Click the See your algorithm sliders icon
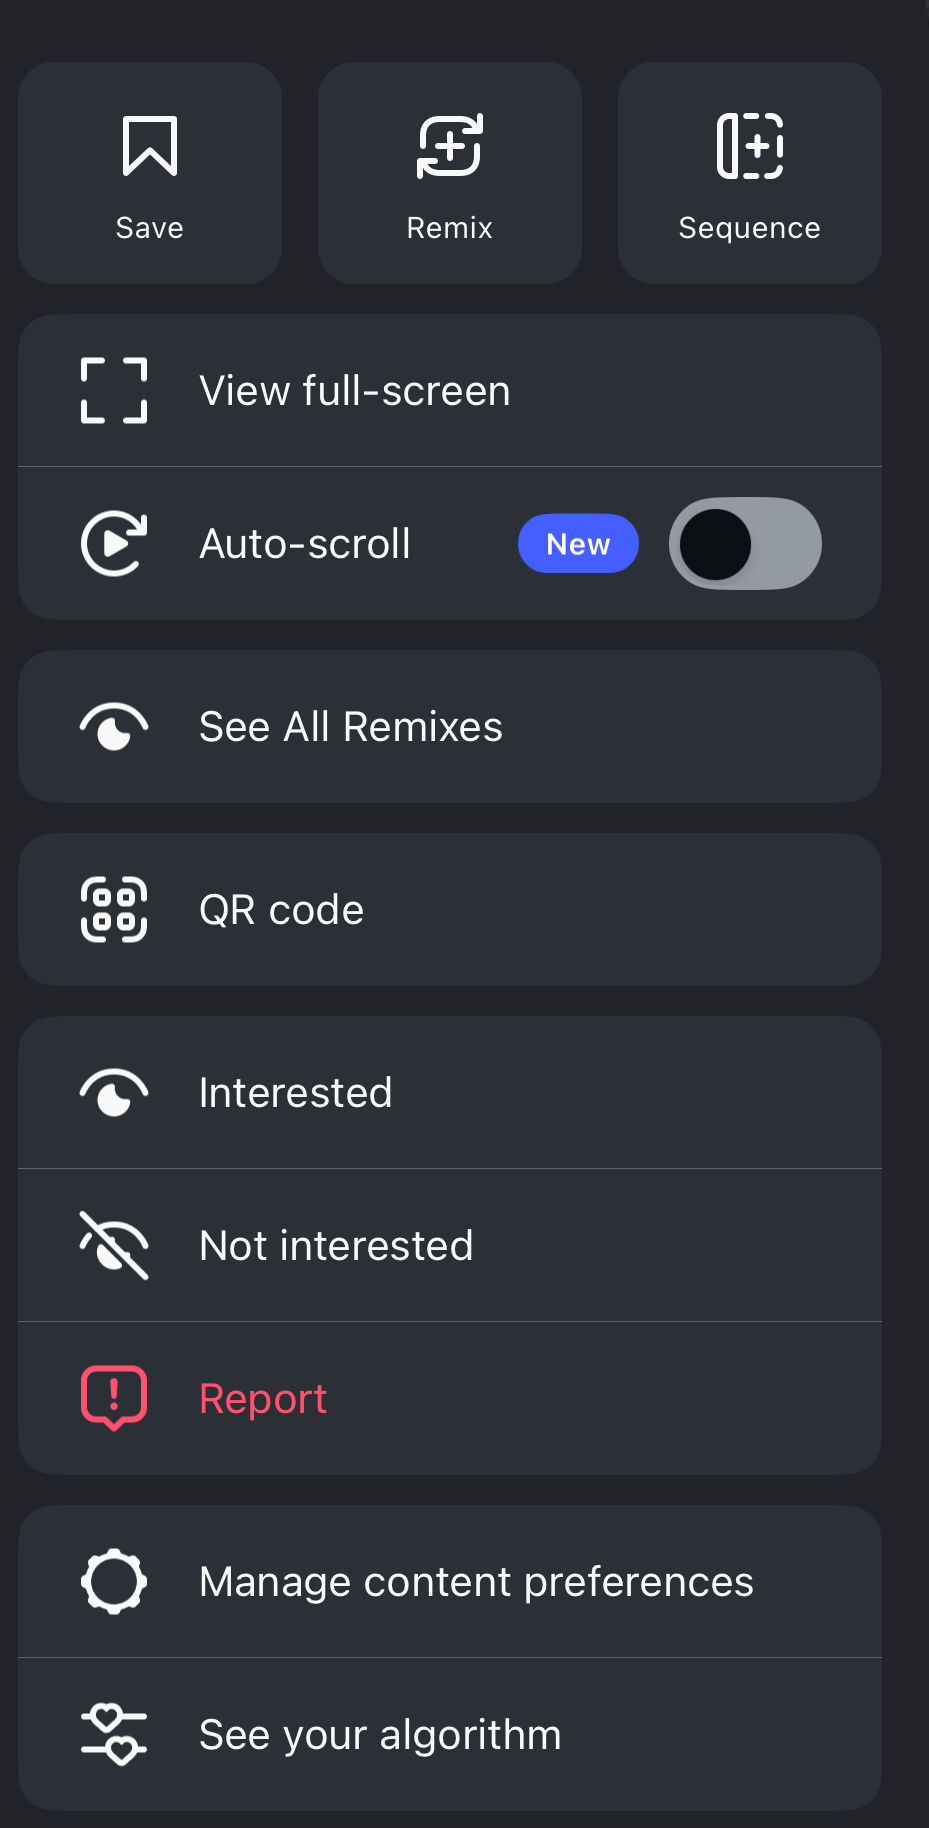Viewport: 929px width, 1828px height. [114, 1734]
